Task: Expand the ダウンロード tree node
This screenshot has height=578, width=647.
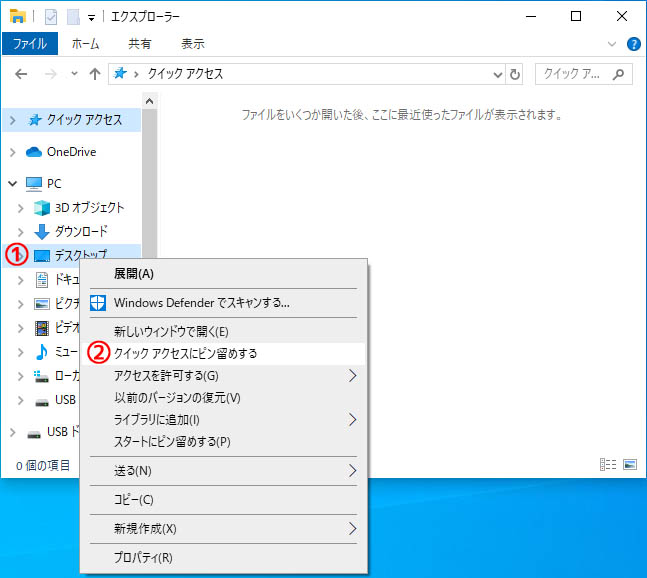Action: click(21, 232)
